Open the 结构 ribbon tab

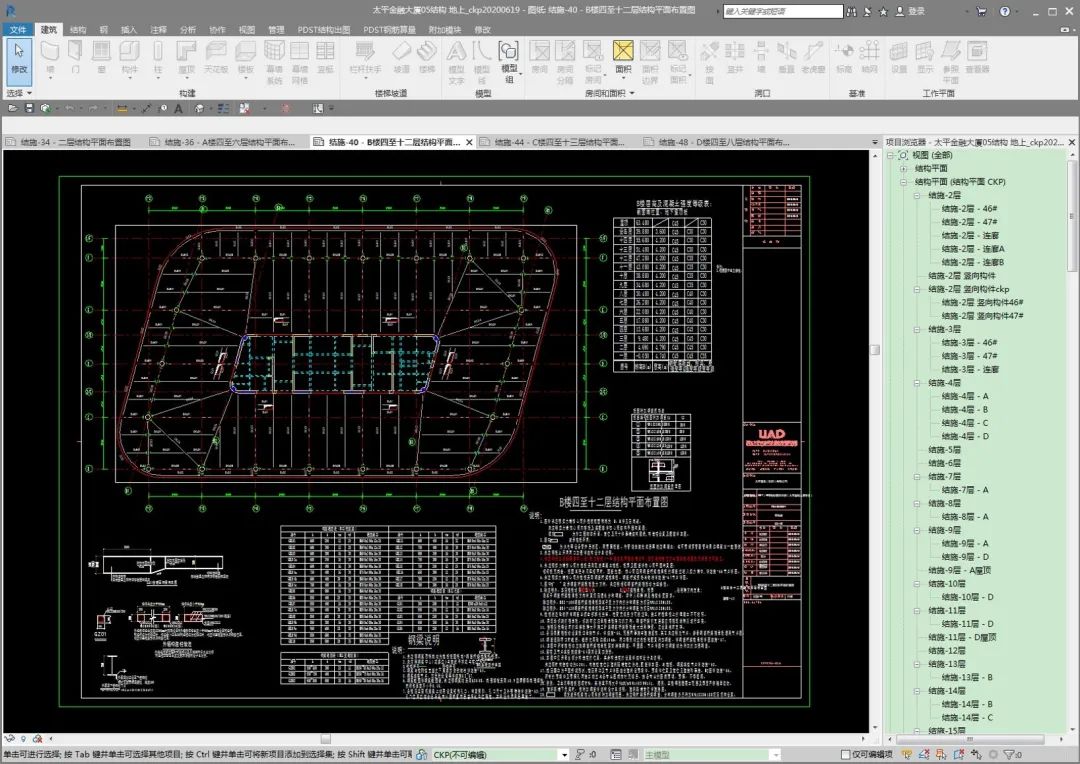78,30
